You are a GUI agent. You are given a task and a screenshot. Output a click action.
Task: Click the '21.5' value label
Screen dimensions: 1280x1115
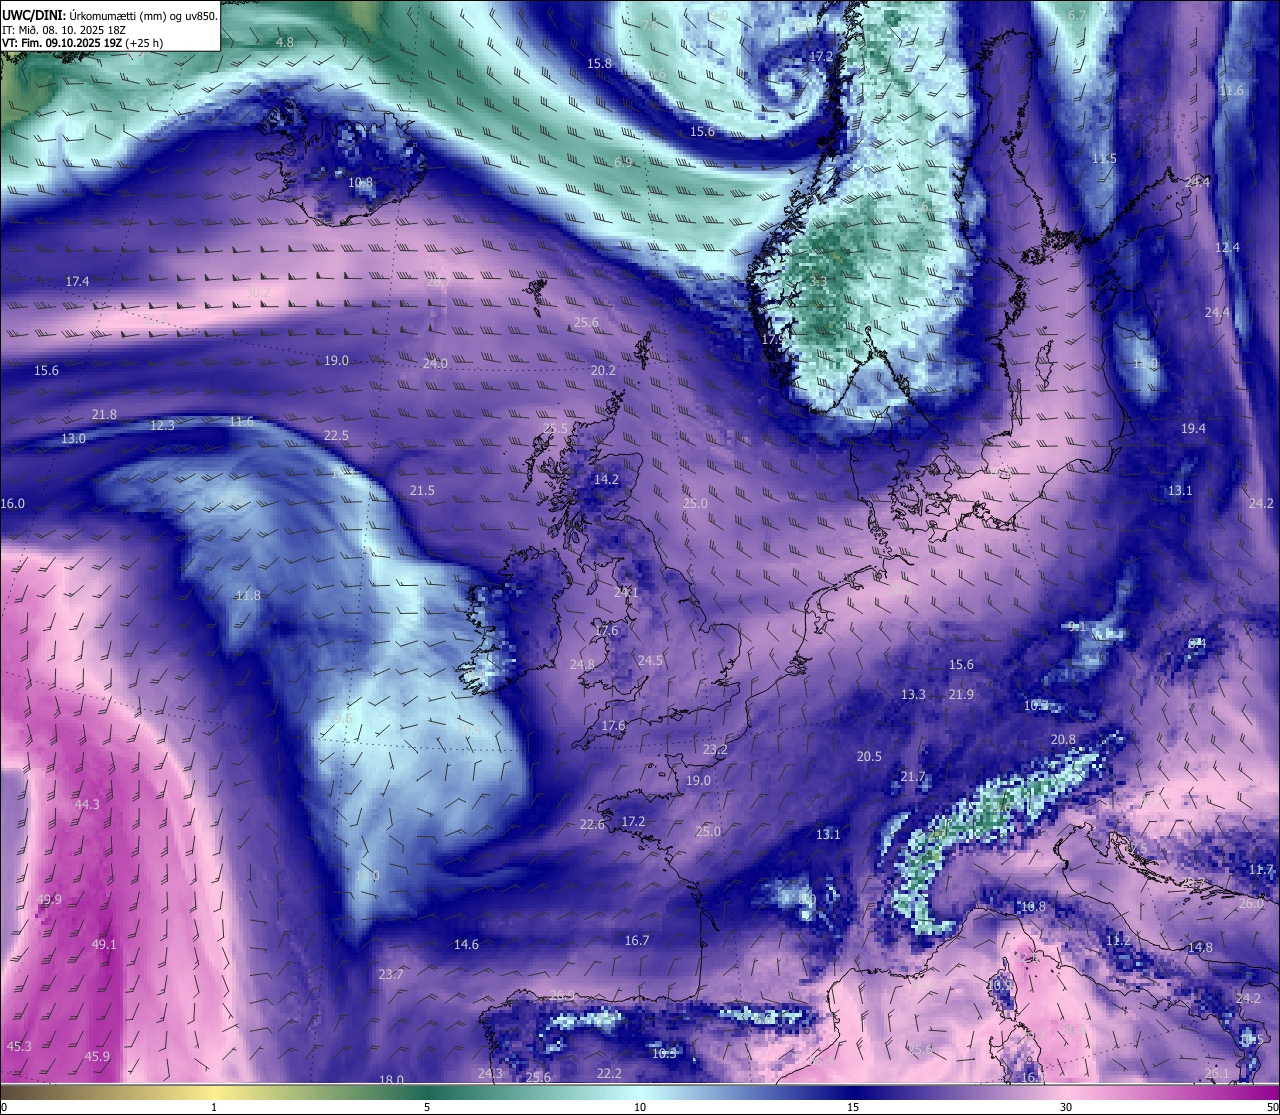(x=422, y=491)
